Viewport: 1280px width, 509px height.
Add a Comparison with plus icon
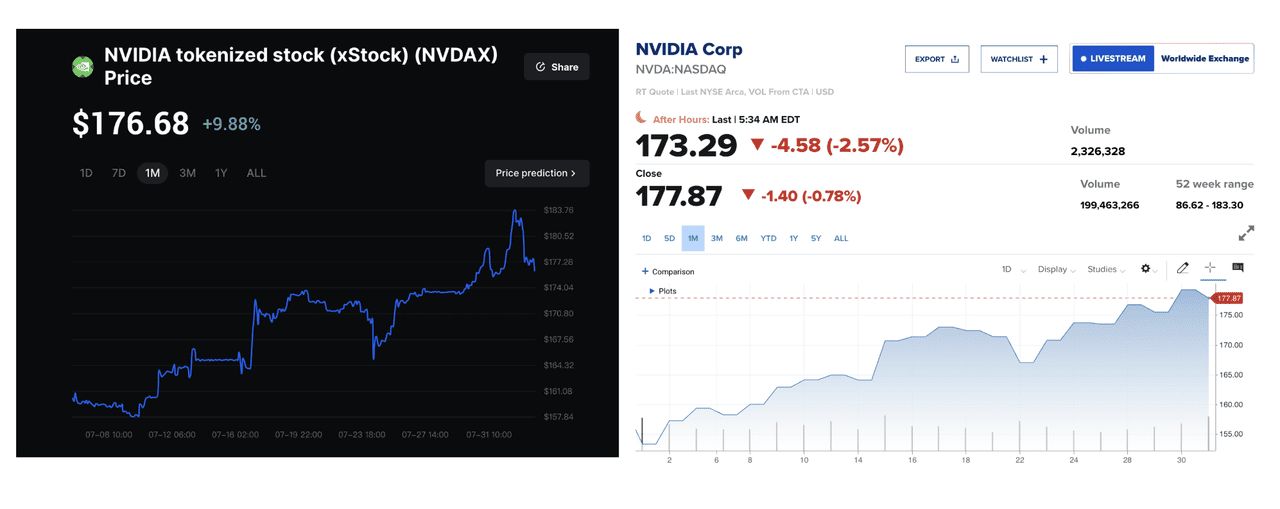click(668, 271)
